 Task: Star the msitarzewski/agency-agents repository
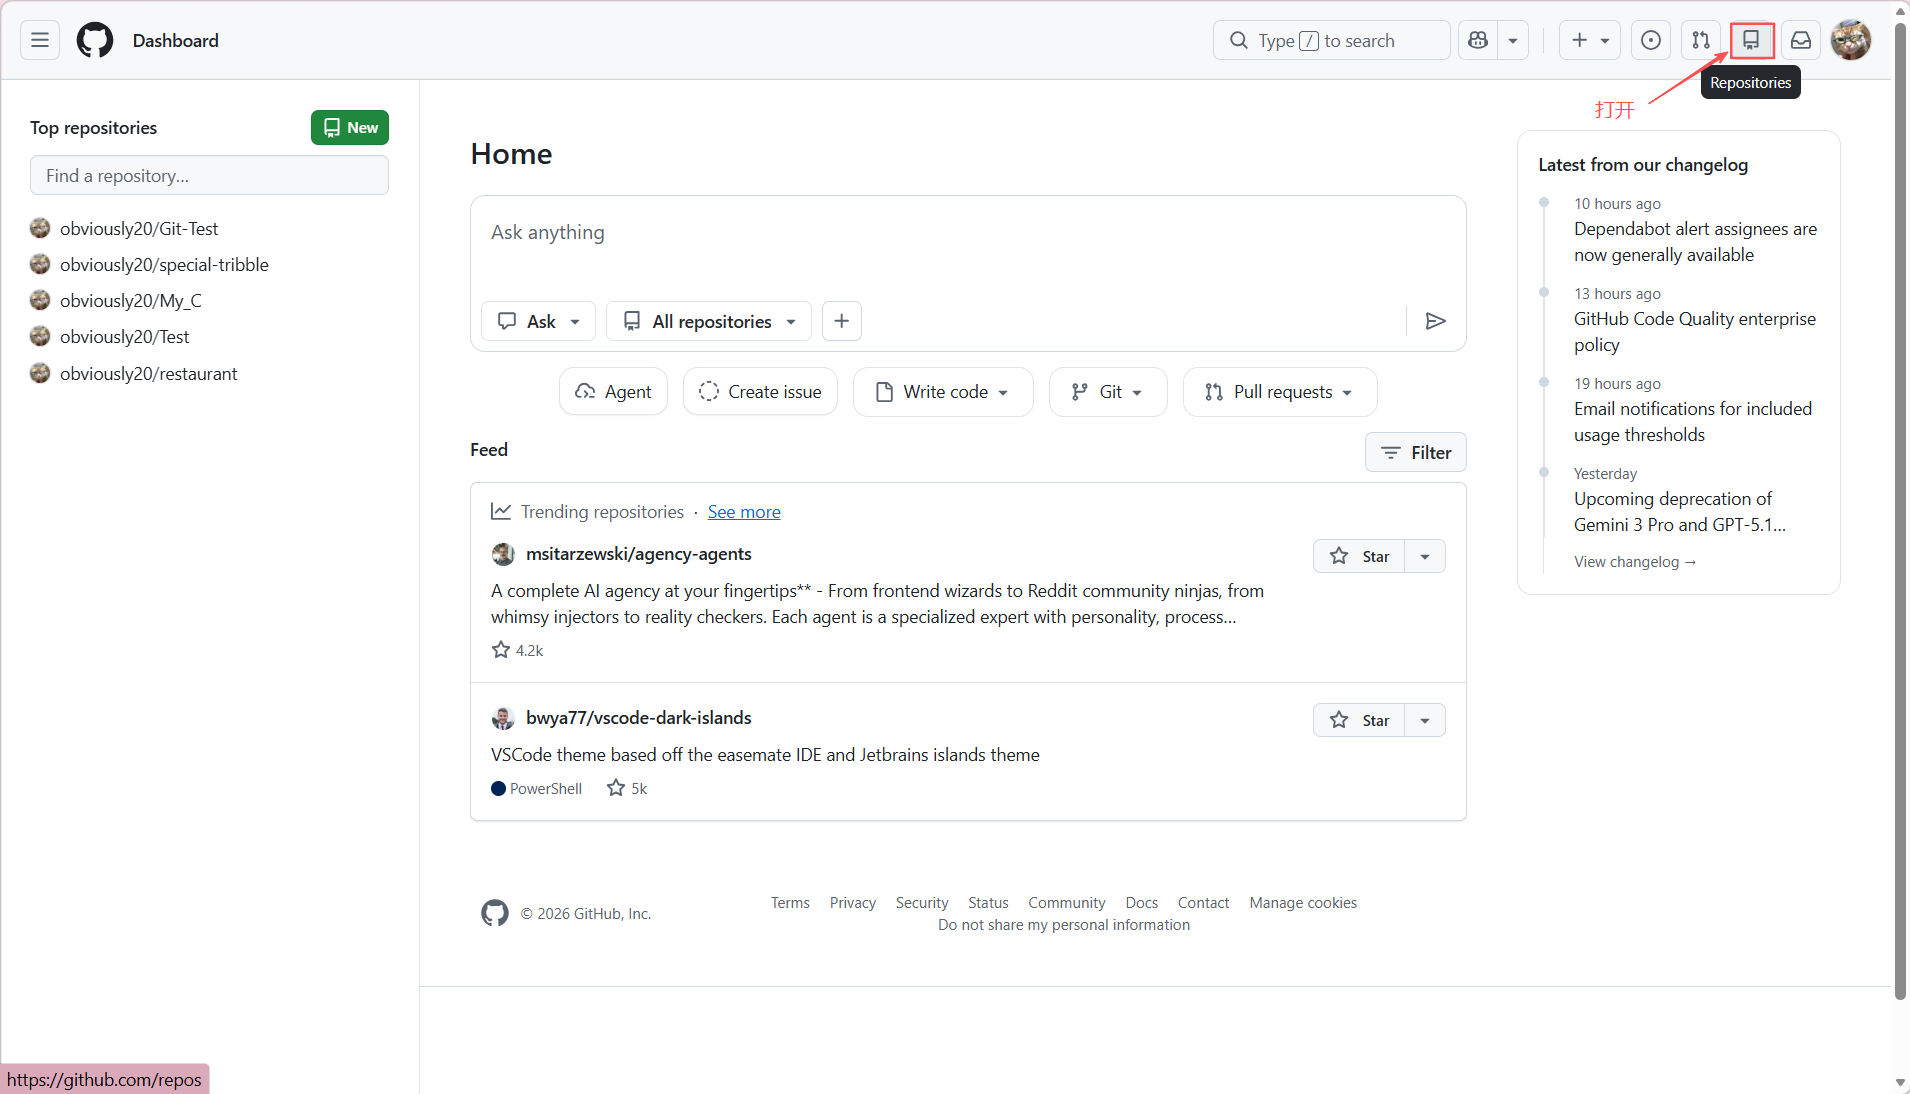coord(1359,556)
